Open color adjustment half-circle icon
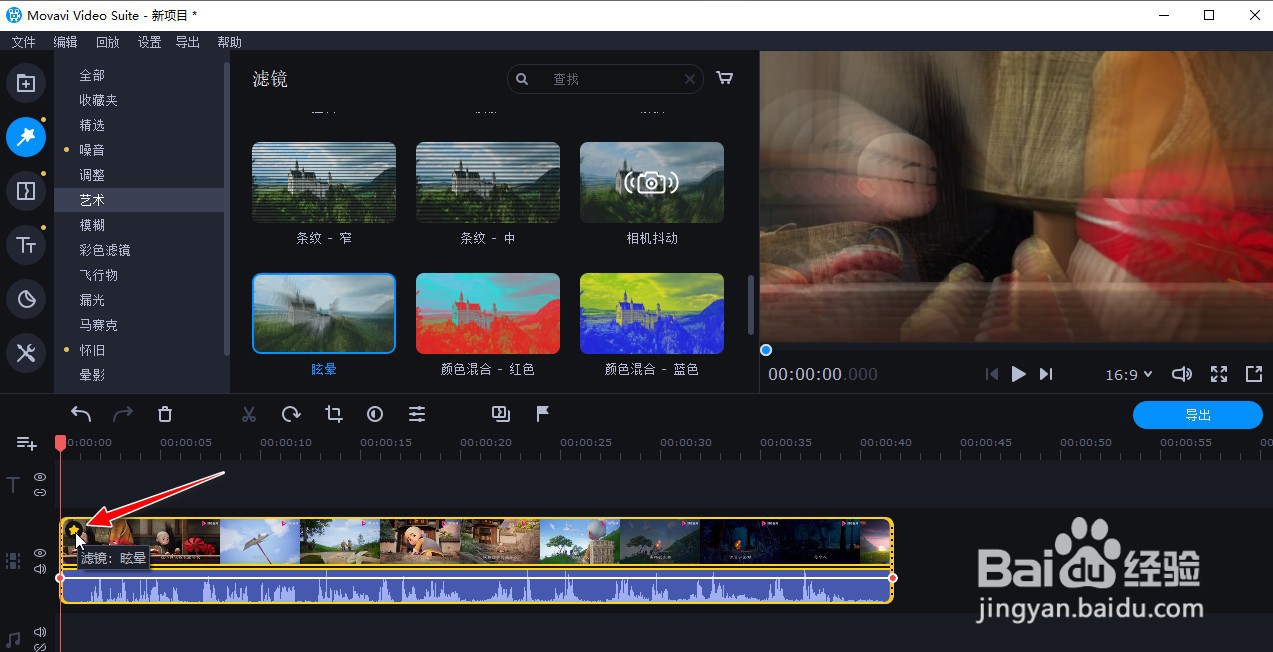 point(375,414)
